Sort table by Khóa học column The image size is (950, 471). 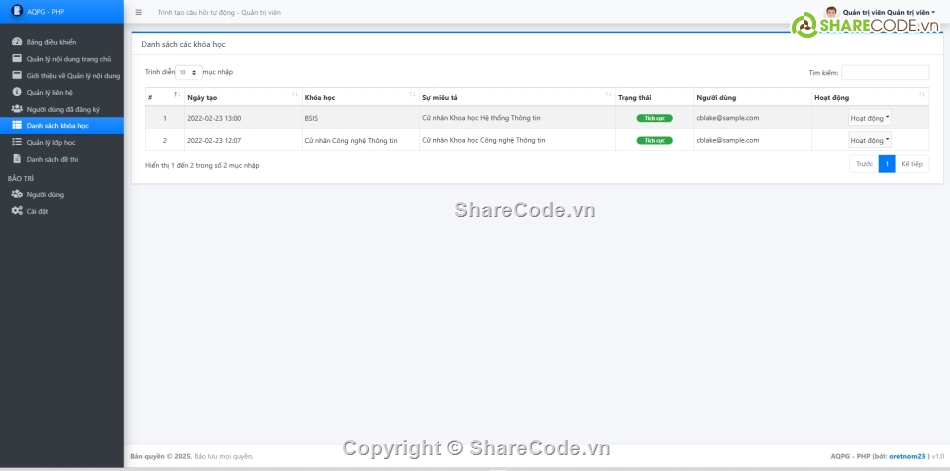pyautogui.click(x=358, y=97)
